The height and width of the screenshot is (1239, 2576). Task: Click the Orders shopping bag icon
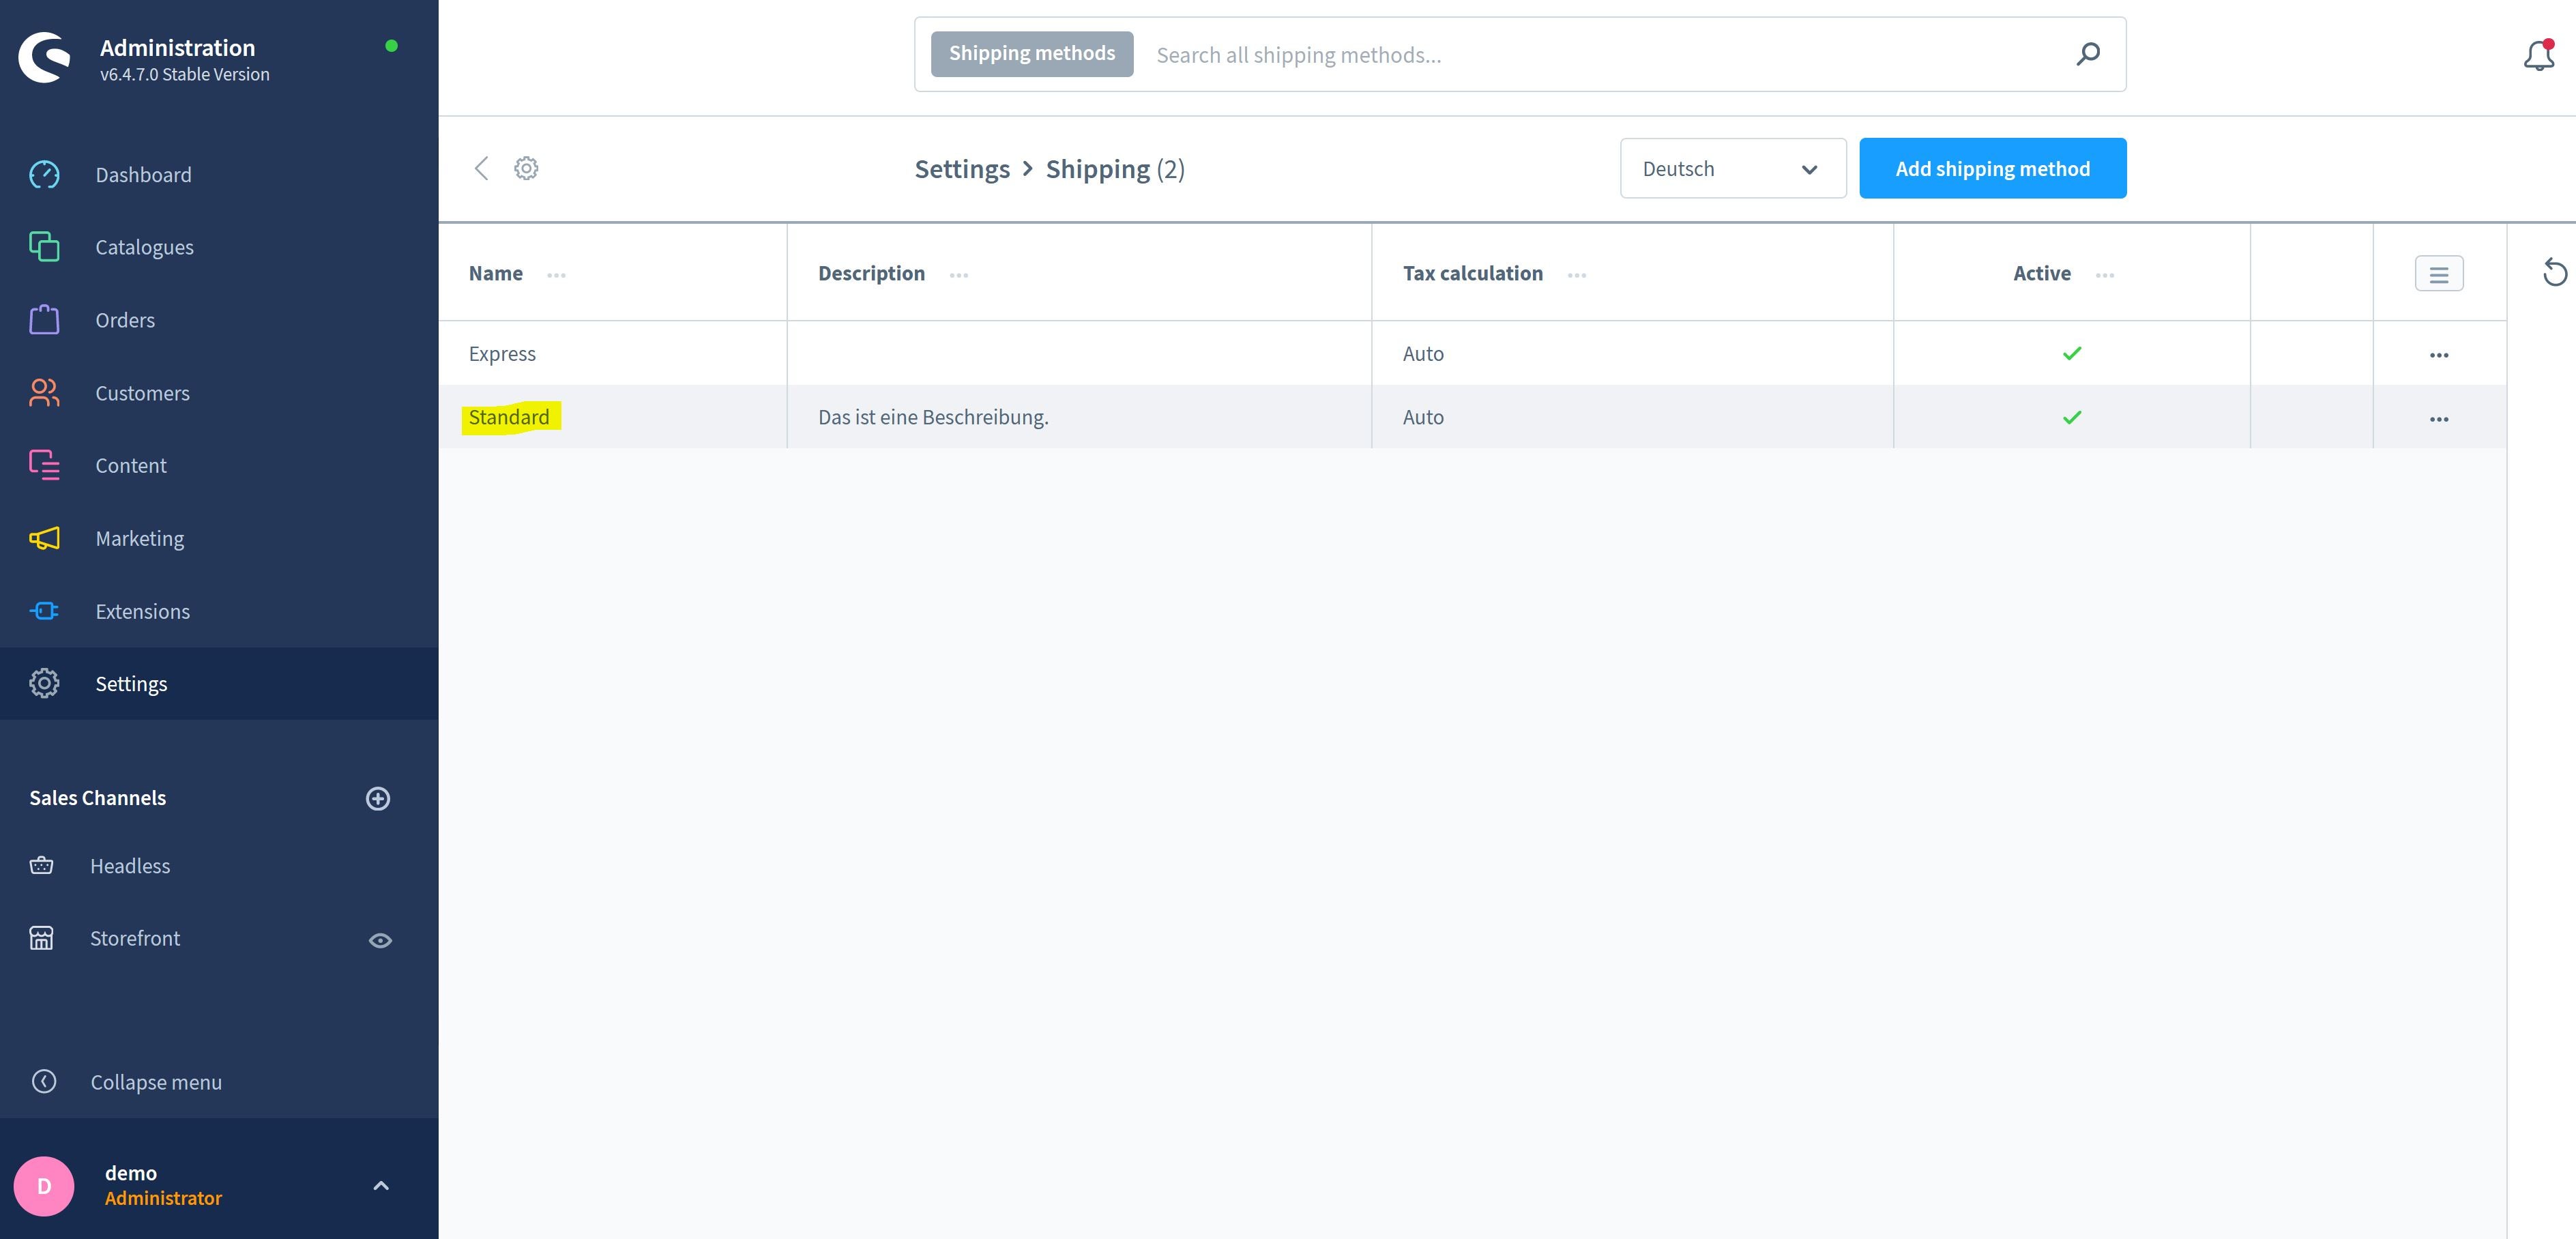click(44, 320)
